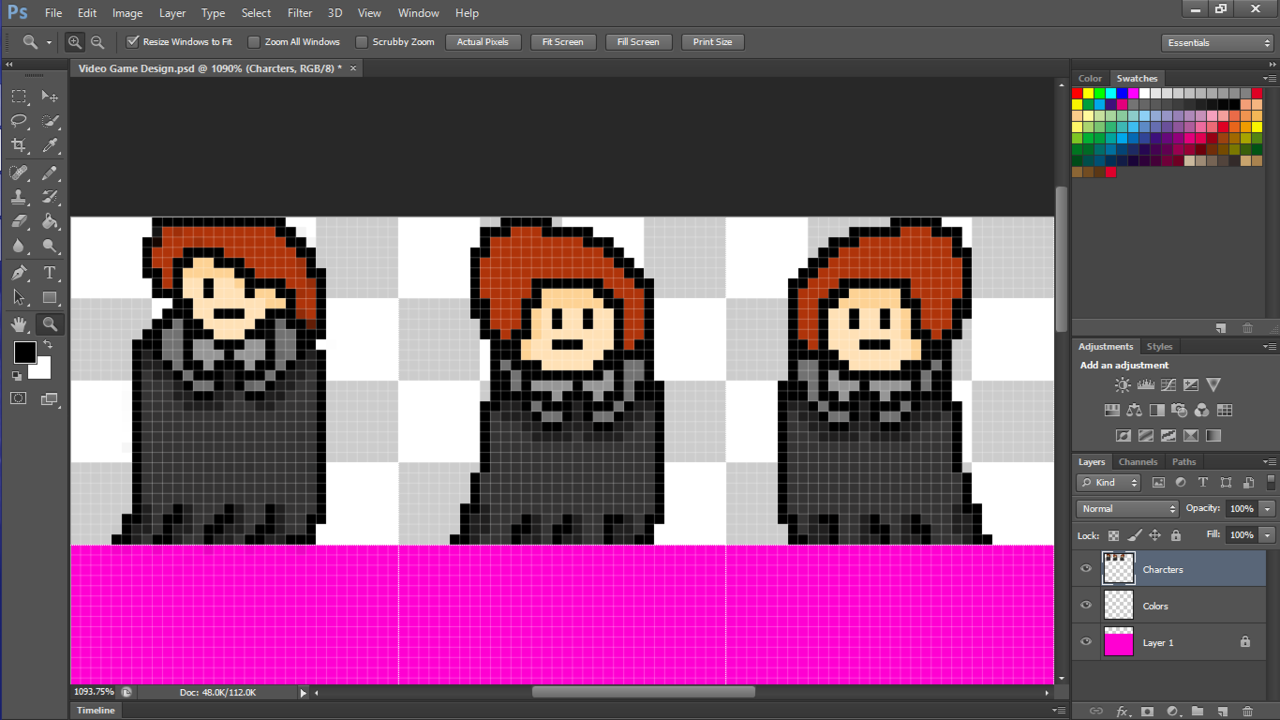Hide Layer 1 visibility eye
Image resolution: width=1280 pixels, height=720 pixels.
[x=1086, y=642]
